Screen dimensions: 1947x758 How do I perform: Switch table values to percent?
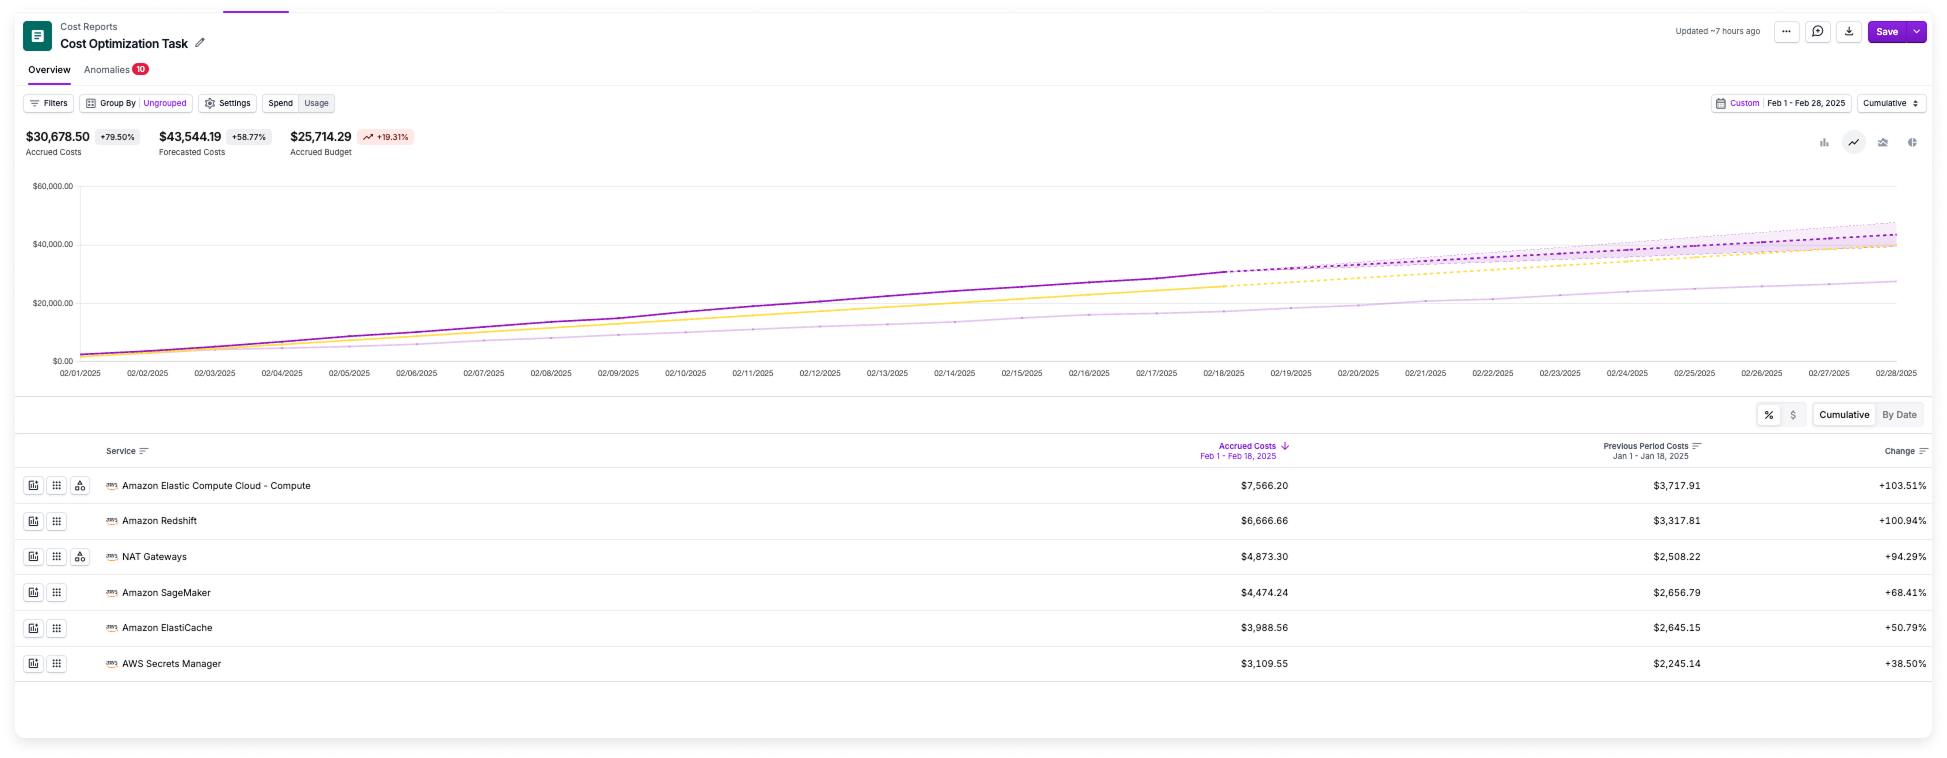point(1769,415)
